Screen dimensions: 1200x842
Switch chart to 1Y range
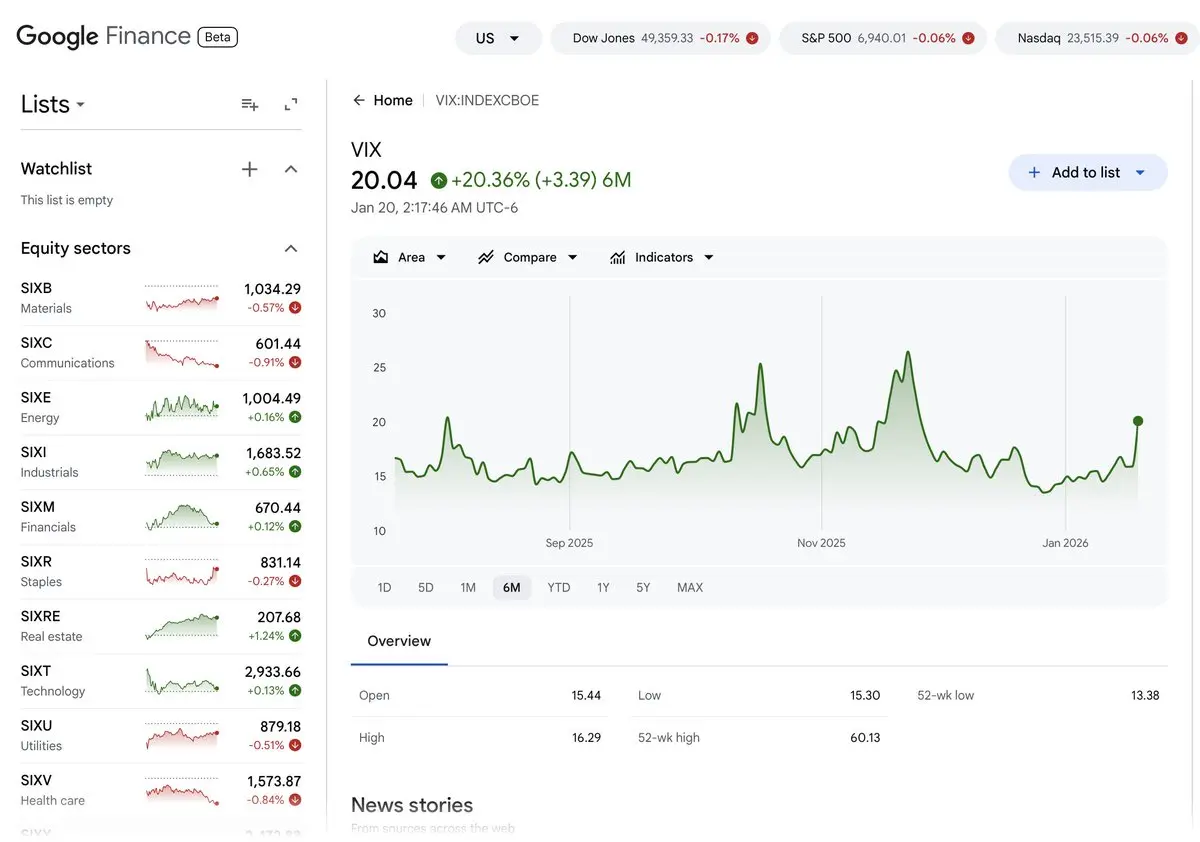pyautogui.click(x=603, y=587)
